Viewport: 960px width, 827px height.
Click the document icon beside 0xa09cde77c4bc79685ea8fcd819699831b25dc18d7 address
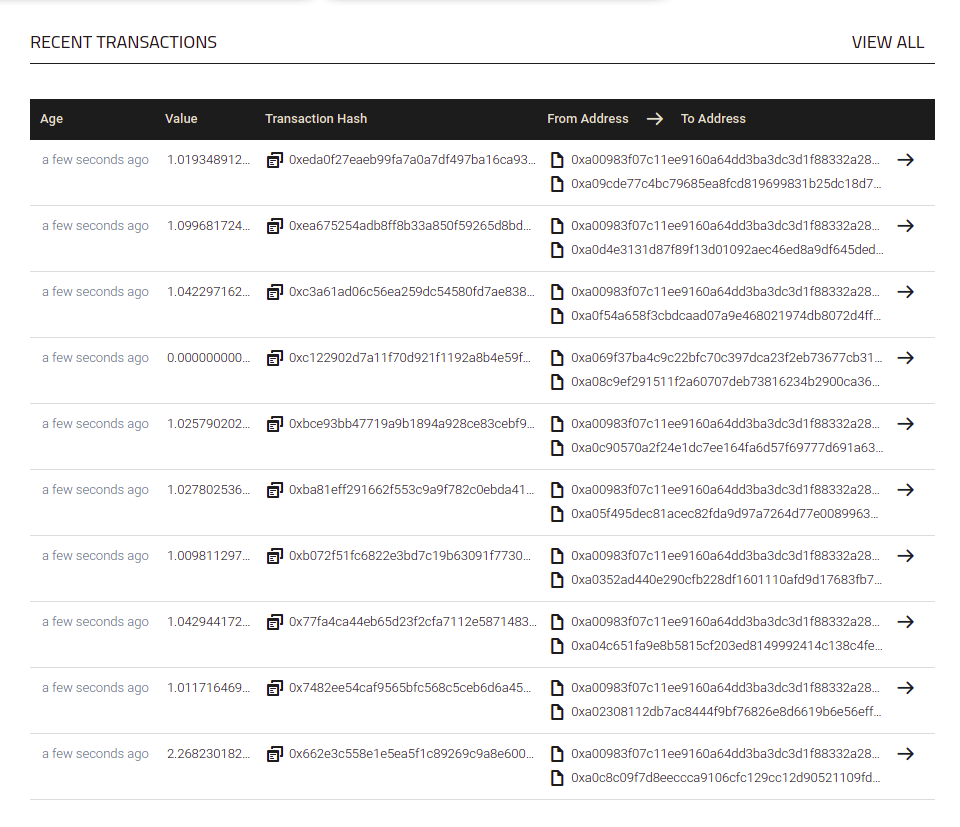pos(557,184)
